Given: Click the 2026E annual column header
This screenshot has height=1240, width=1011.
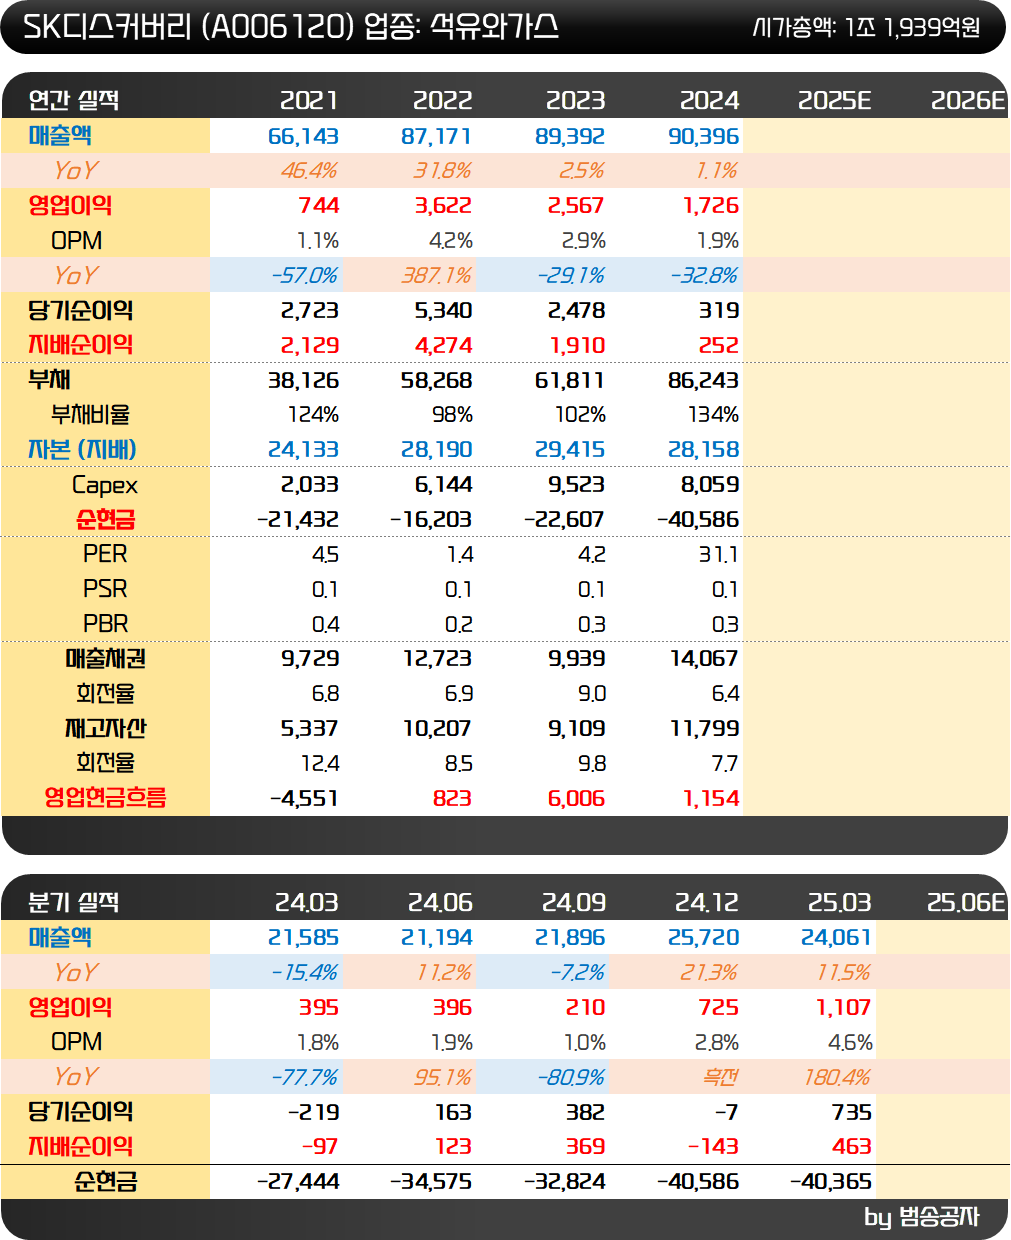Looking at the screenshot, I should tap(968, 100).
